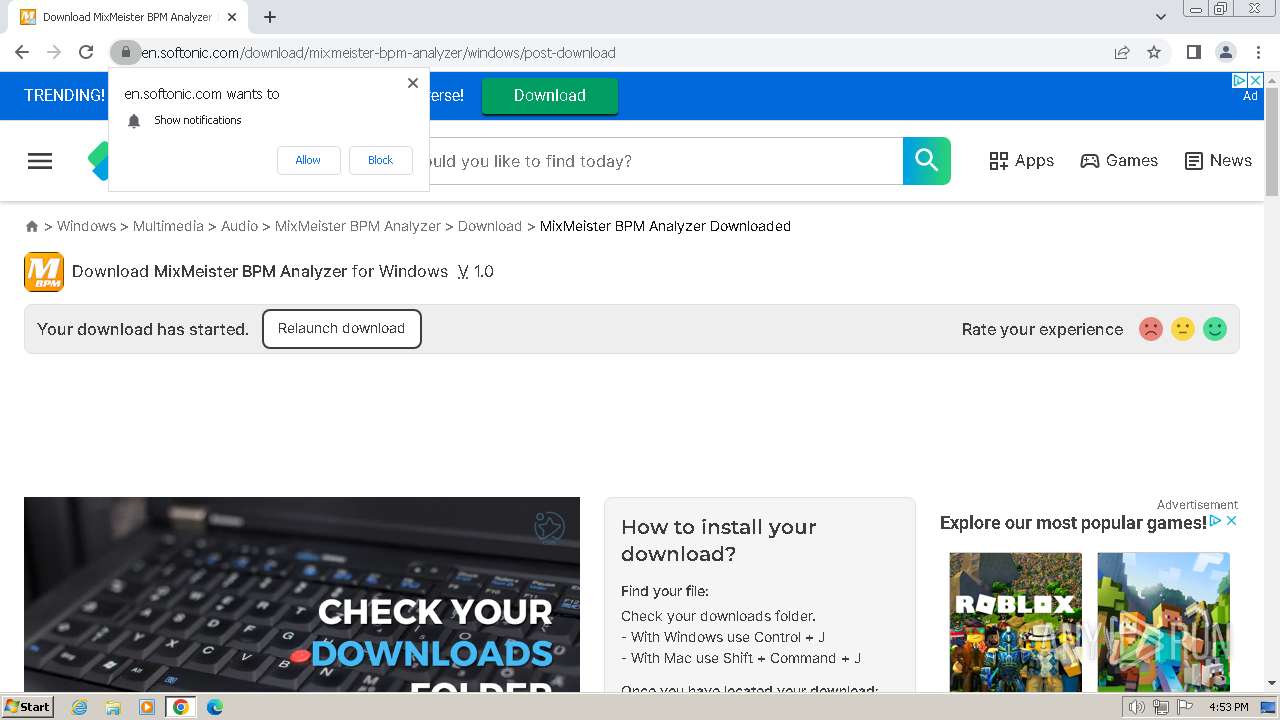Go back to the previous page
This screenshot has height=720, width=1280.
coord(22,53)
